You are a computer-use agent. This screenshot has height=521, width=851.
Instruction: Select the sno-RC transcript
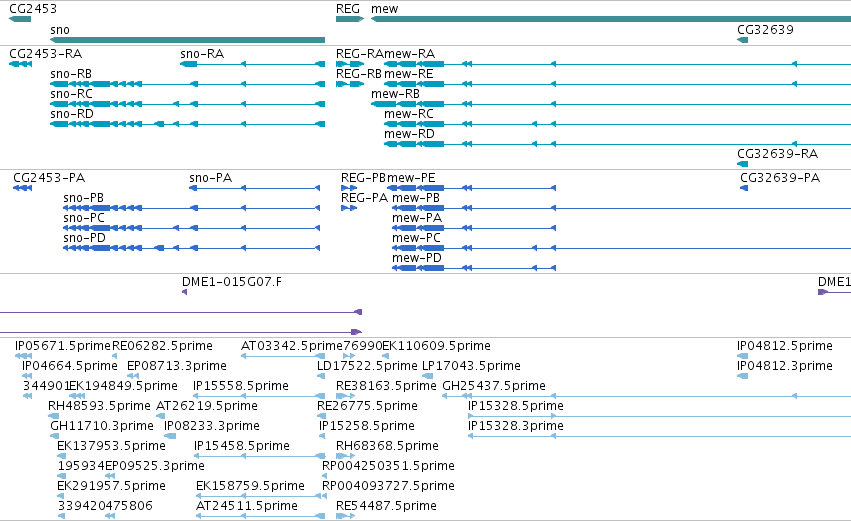coord(72,94)
